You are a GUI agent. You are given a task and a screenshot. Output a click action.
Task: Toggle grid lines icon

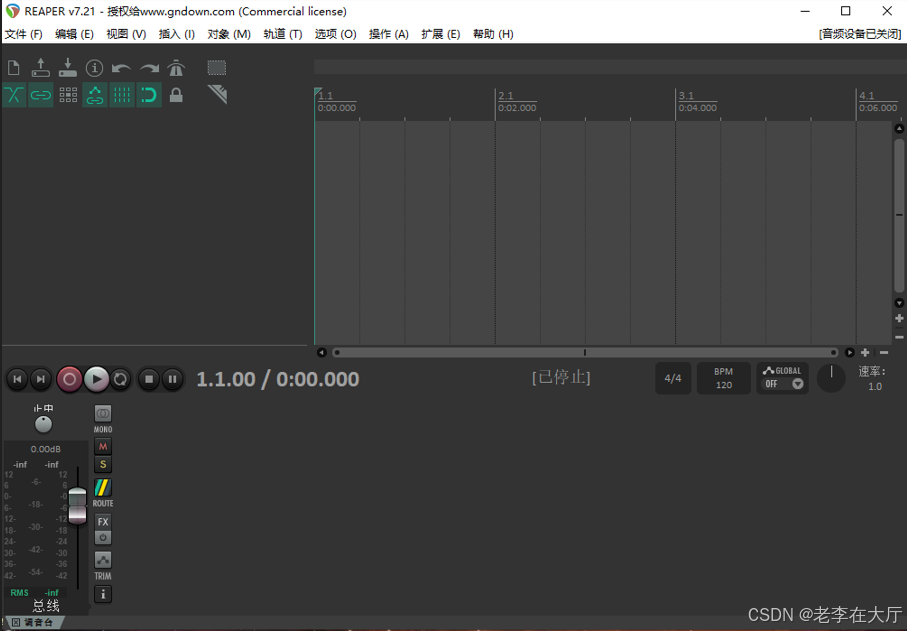pos(121,95)
